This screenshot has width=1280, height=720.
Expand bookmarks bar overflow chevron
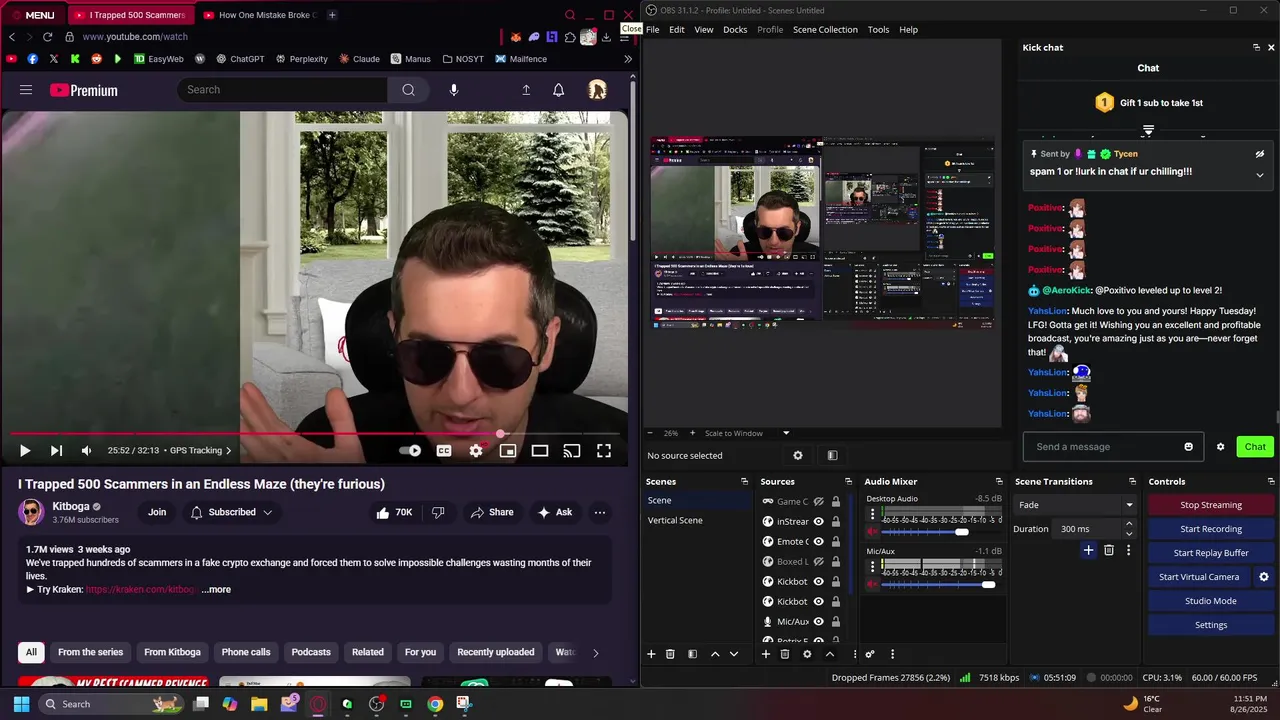point(627,59)
